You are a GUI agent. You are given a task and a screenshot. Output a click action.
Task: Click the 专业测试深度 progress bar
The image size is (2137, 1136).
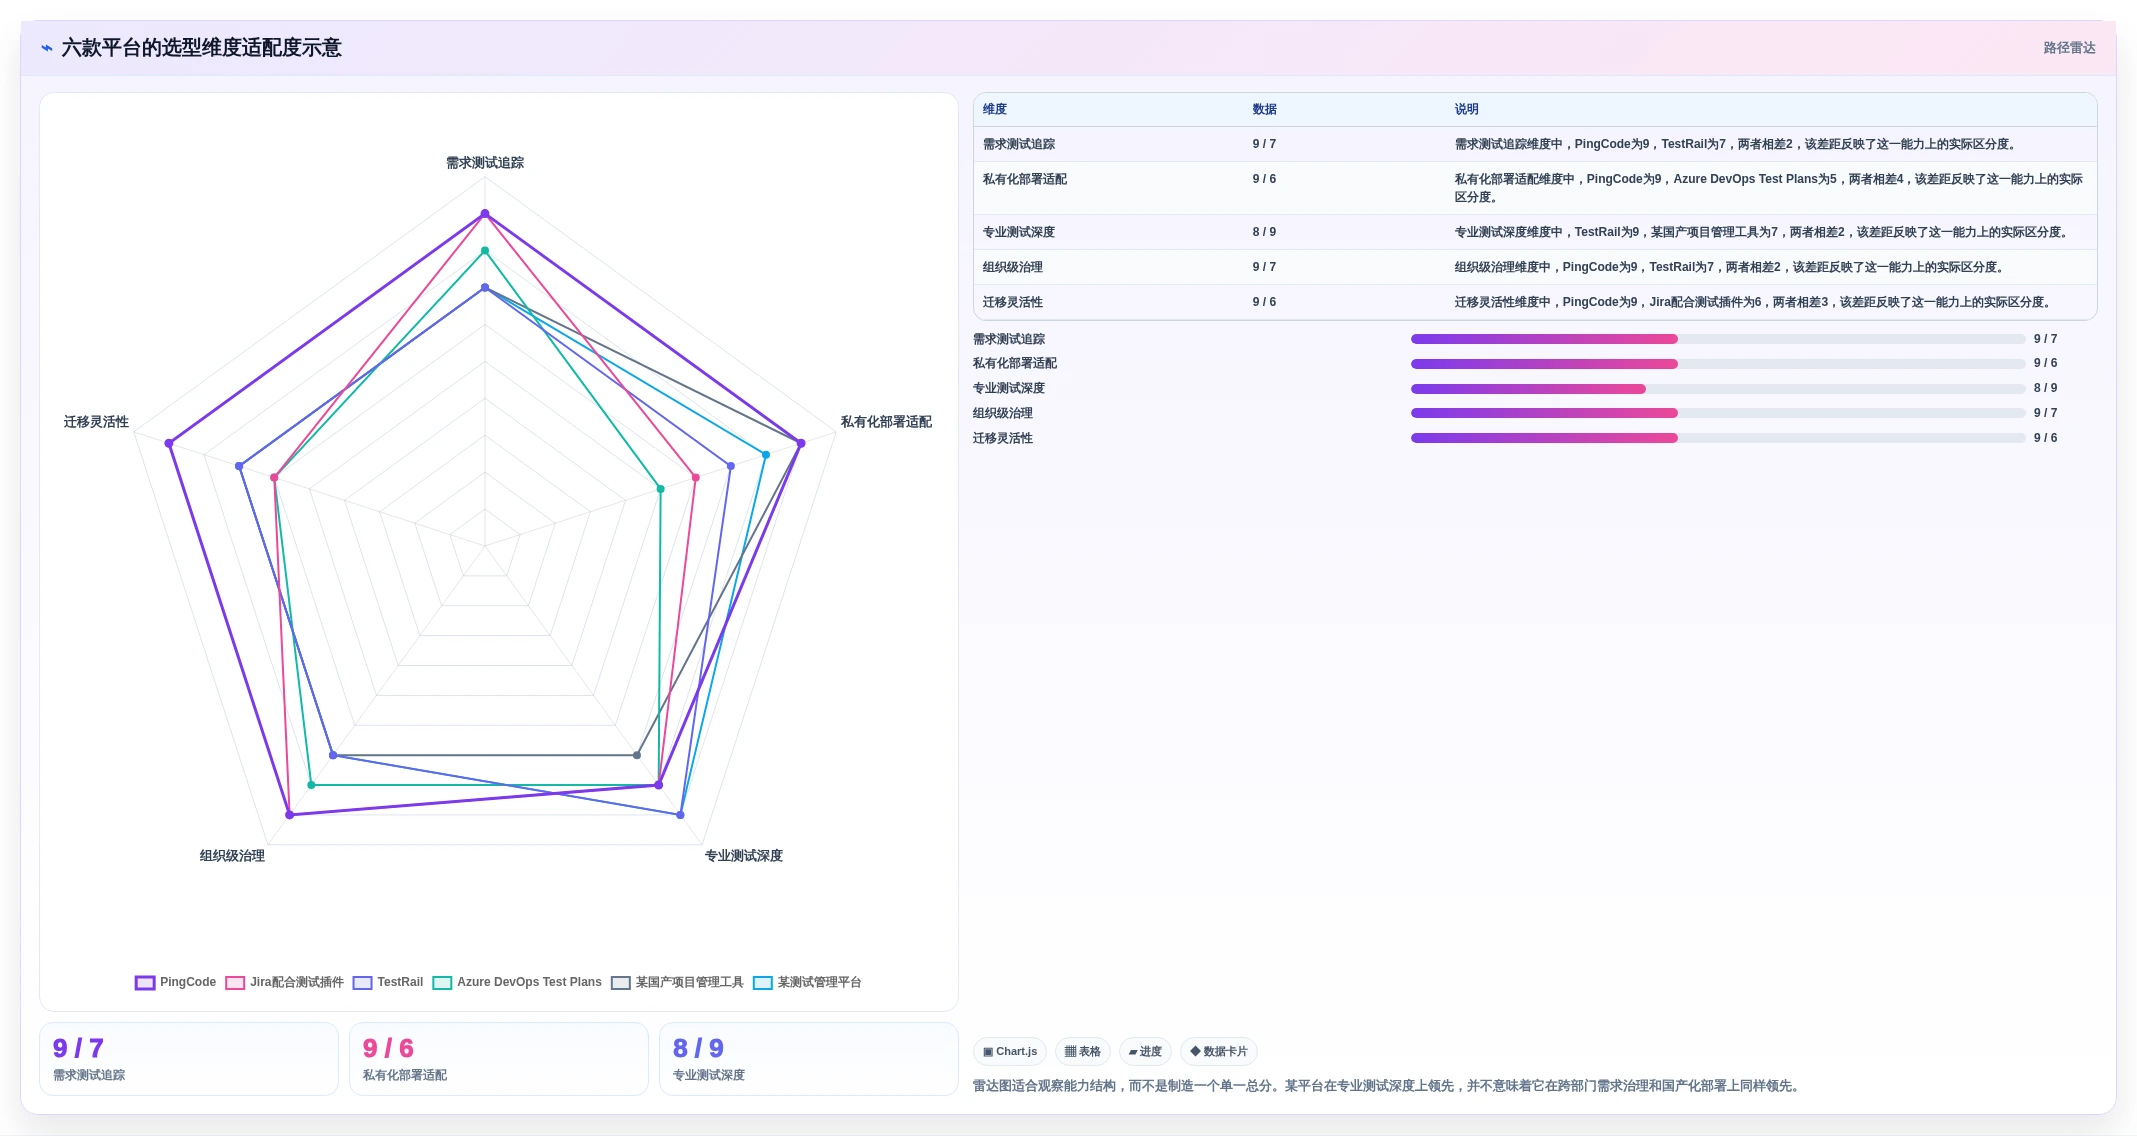(x=1718, y=388)
